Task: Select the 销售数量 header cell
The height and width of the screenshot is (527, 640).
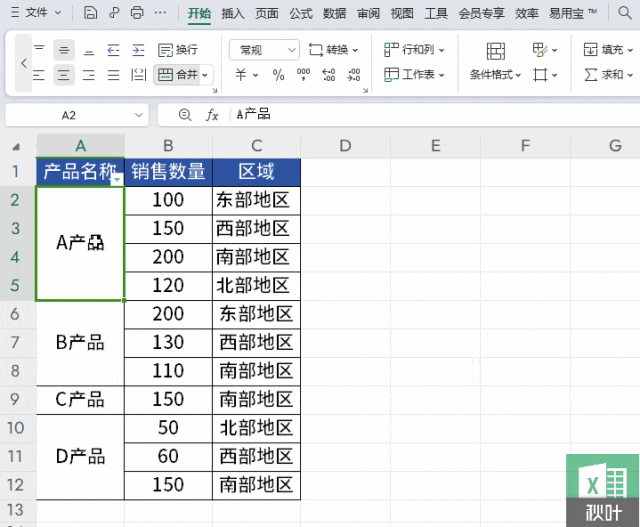Action: pyautogui.click(x=168, y=172)
